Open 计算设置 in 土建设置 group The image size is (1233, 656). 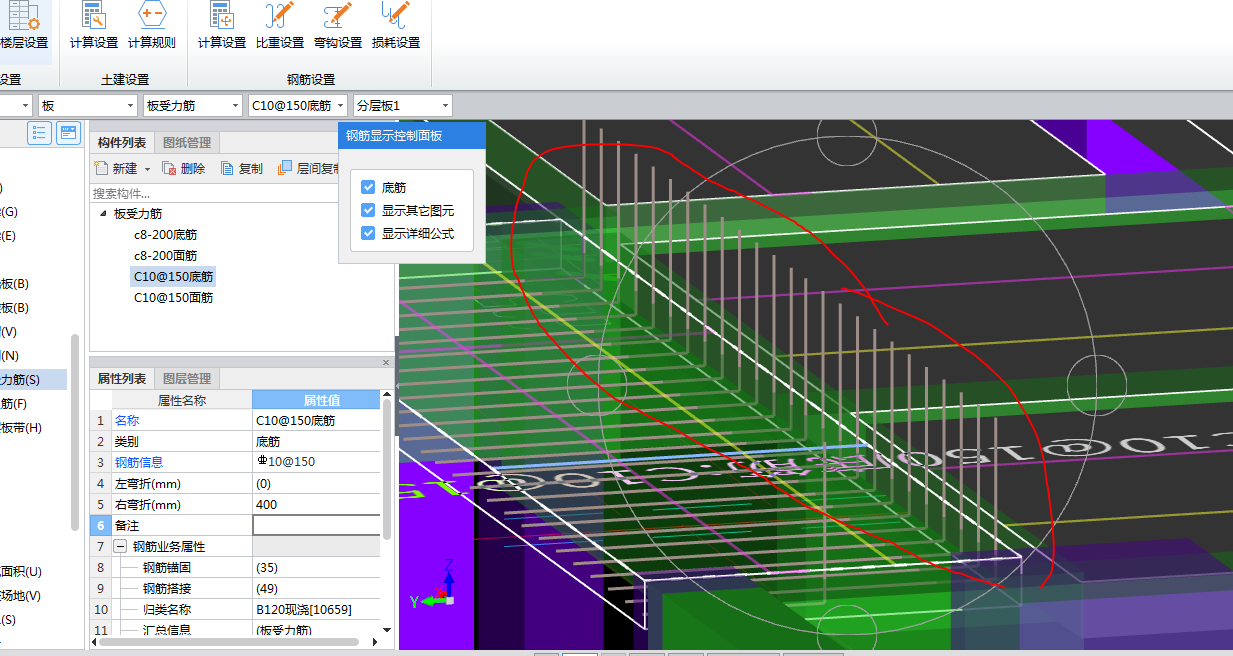[x=94, y=27]
